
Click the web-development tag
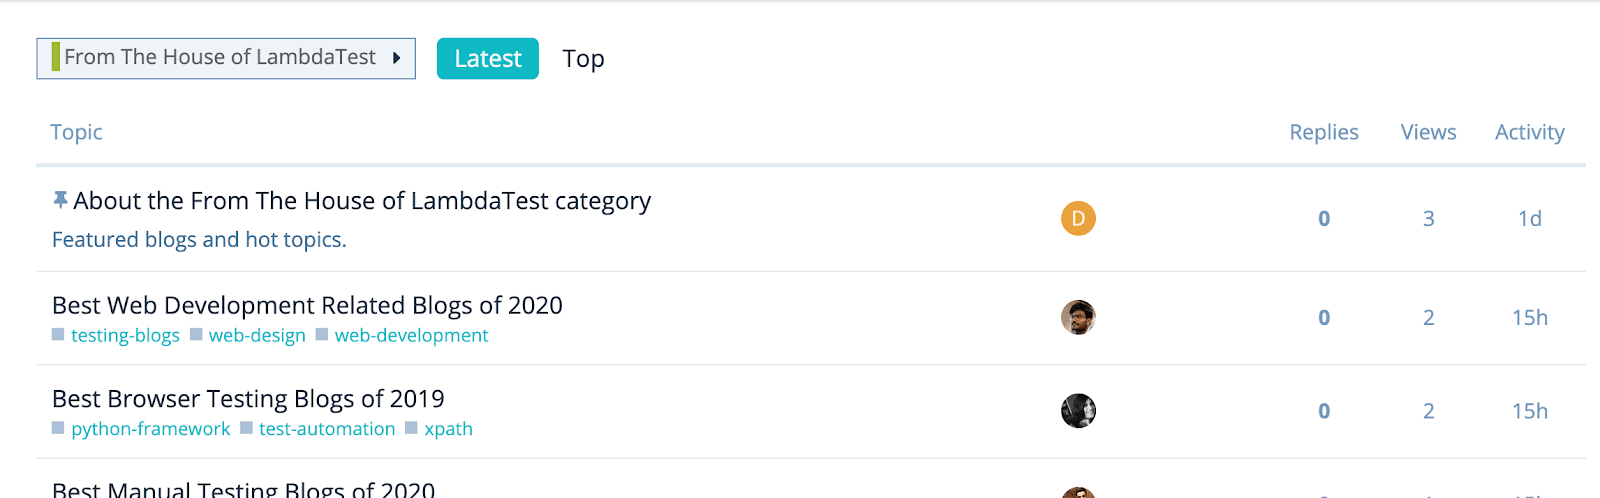click(x=411, y=336)
